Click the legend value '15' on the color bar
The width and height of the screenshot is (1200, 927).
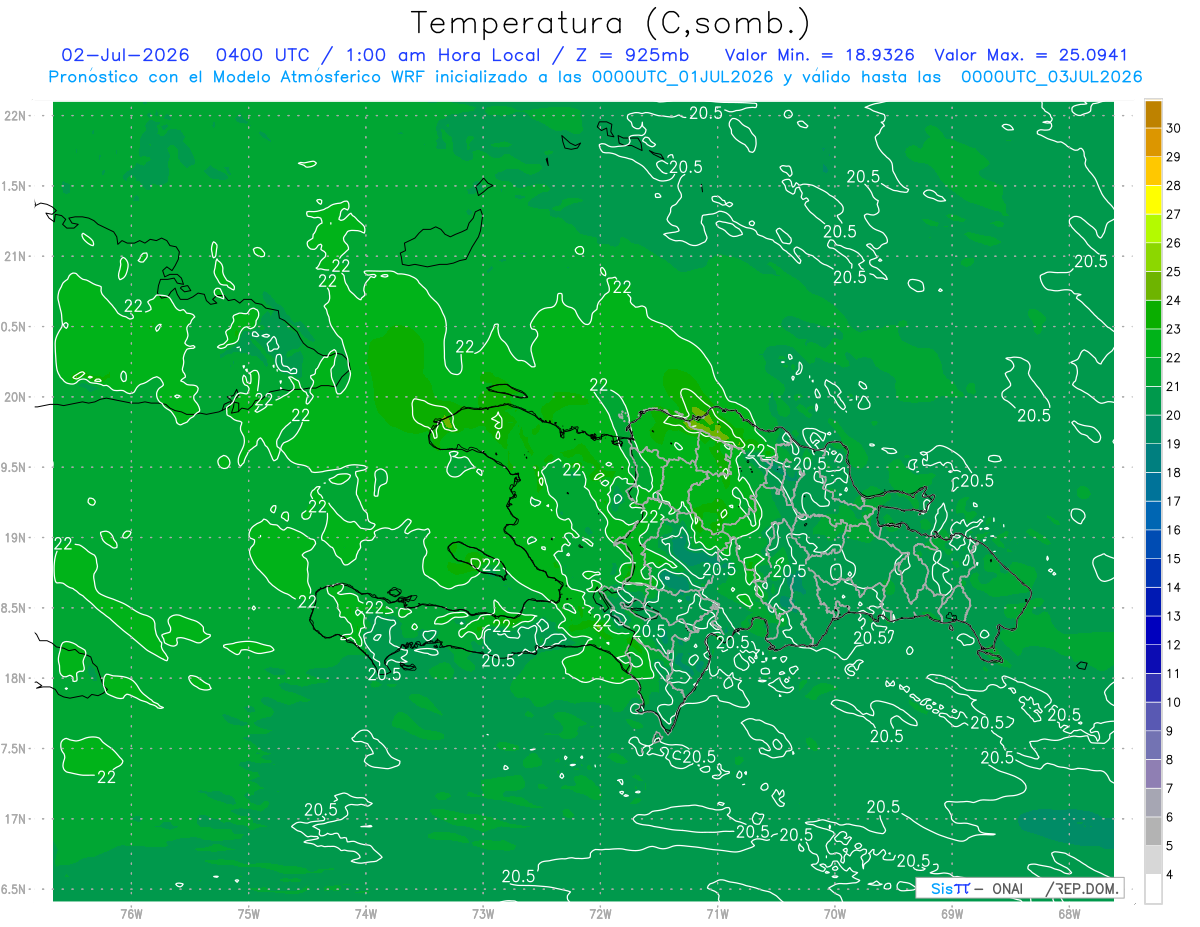1174,559
